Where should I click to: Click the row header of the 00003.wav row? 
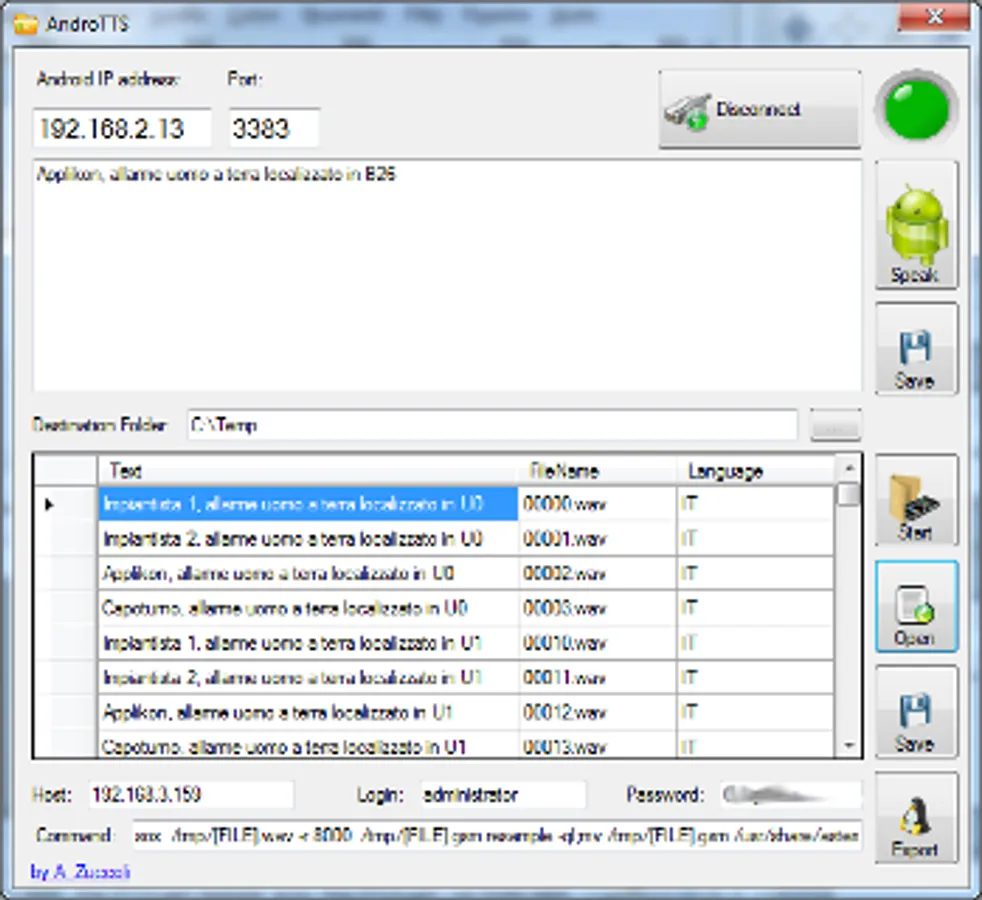click(x=66, y=608)
